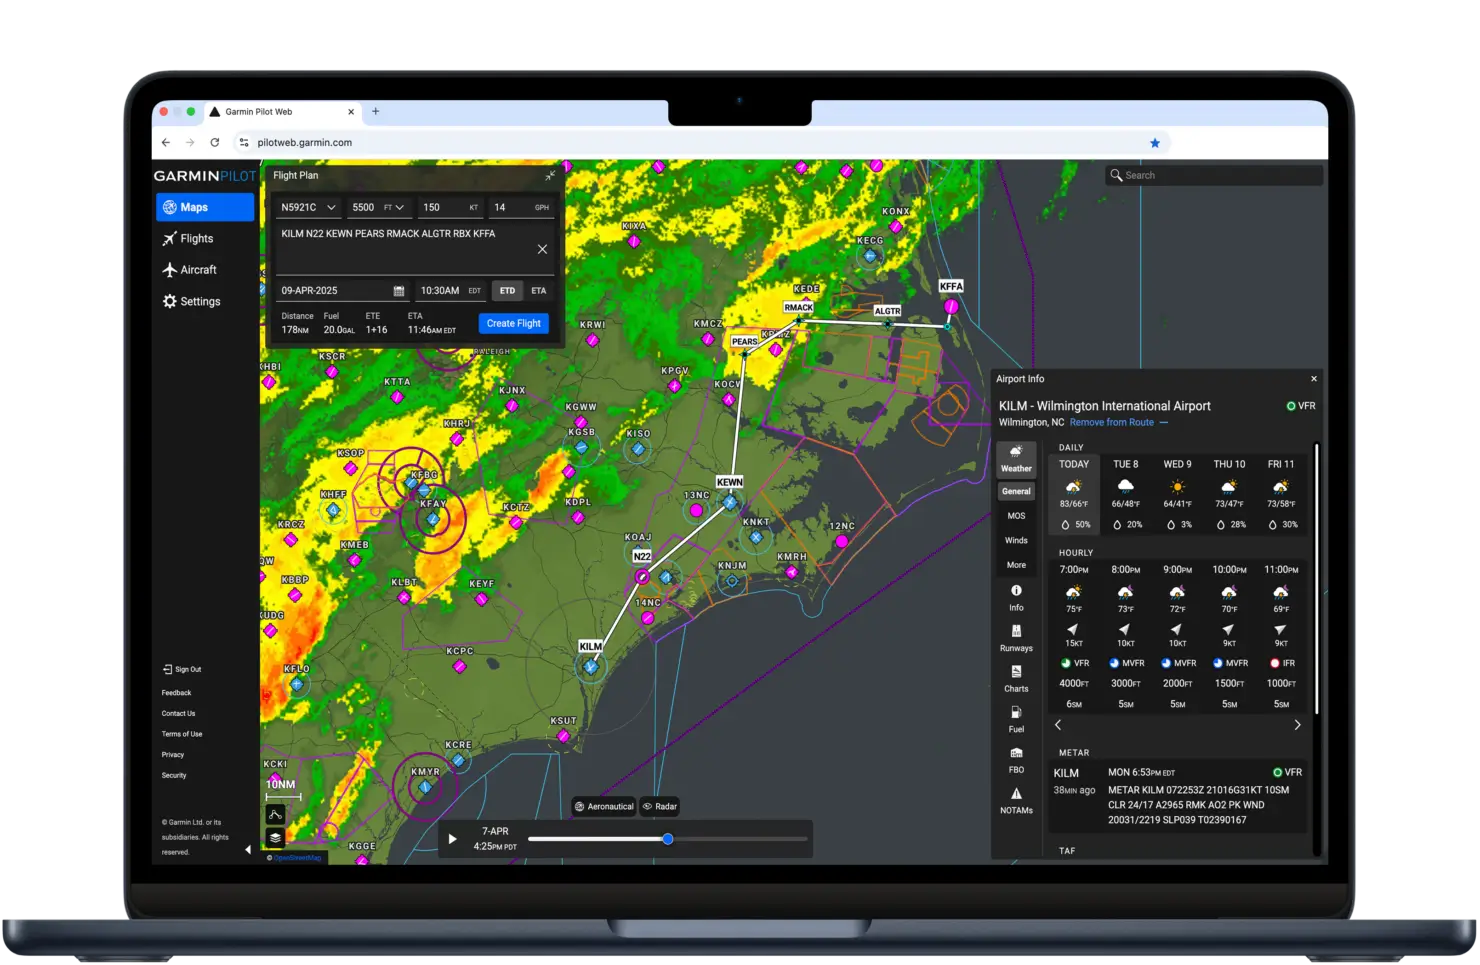The image size is (1480, 965).
Task: Select the ETA toggle
Action: (539, 291)
